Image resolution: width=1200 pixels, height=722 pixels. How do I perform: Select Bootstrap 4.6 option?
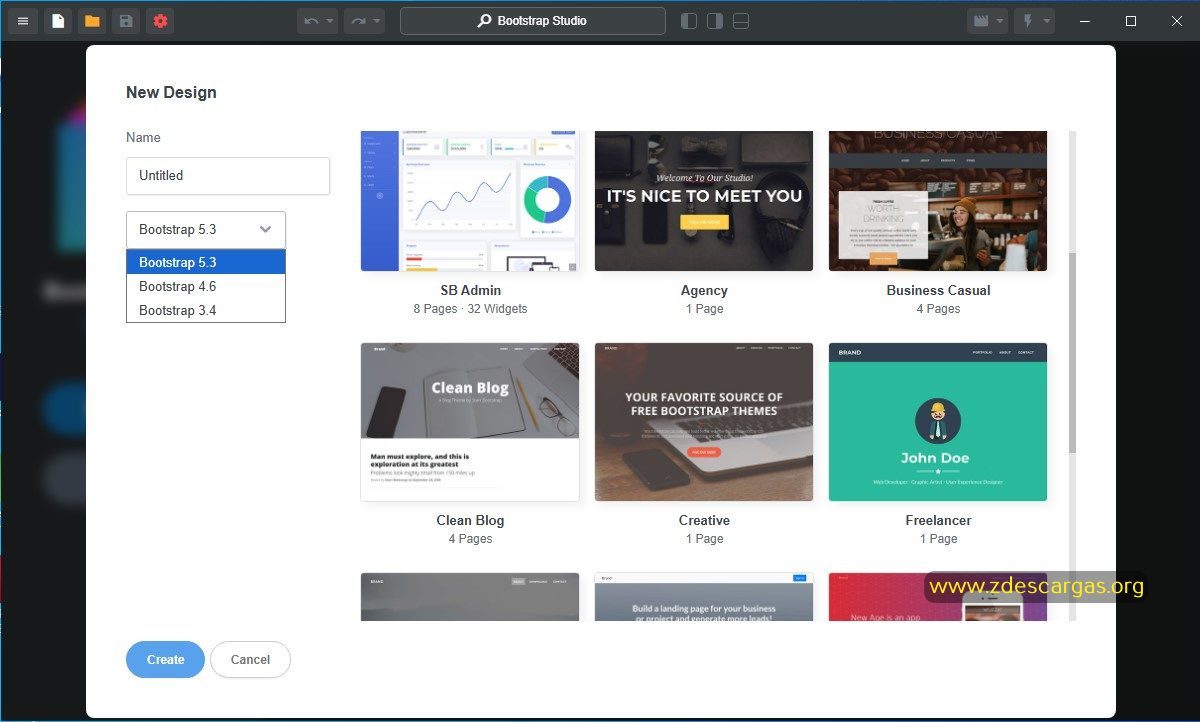pyautogui.click(x=206, y=286)
